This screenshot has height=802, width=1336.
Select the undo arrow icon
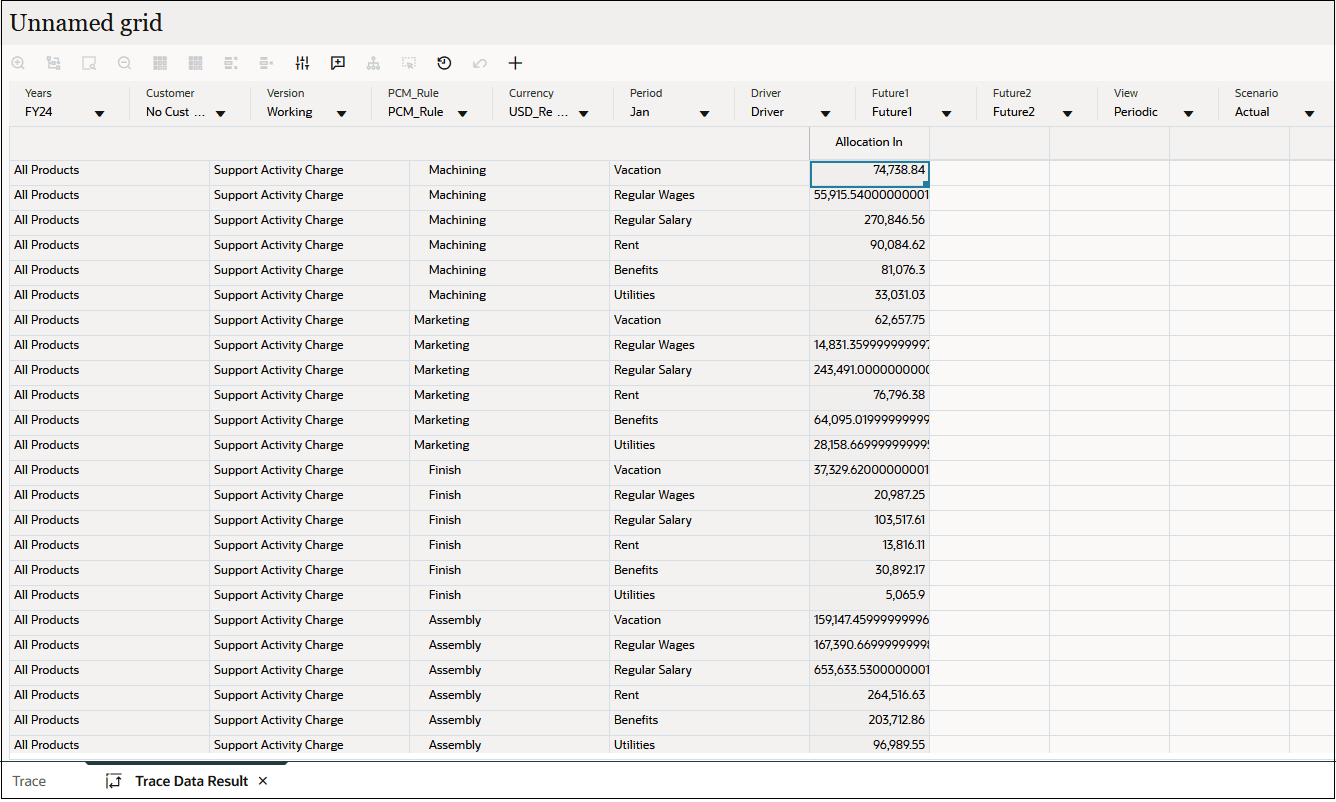[479, 63]
